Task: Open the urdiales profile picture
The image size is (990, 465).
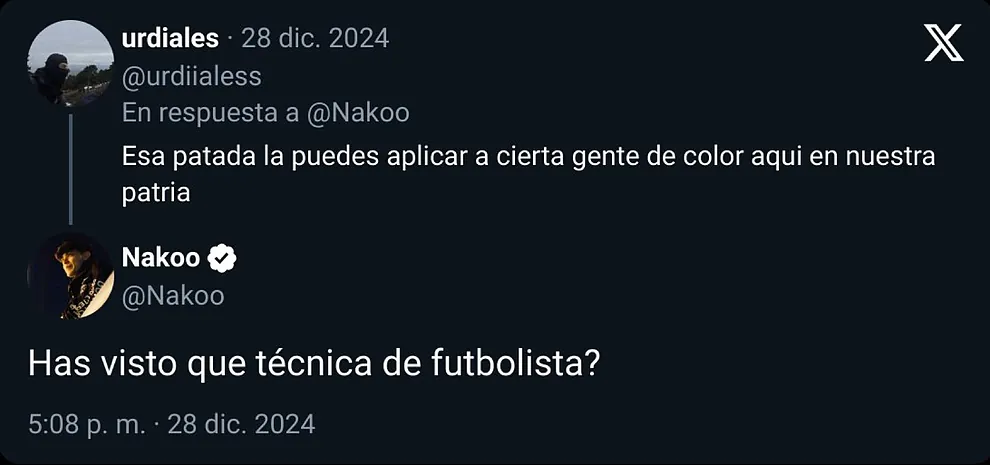Action: coord(70,62)
